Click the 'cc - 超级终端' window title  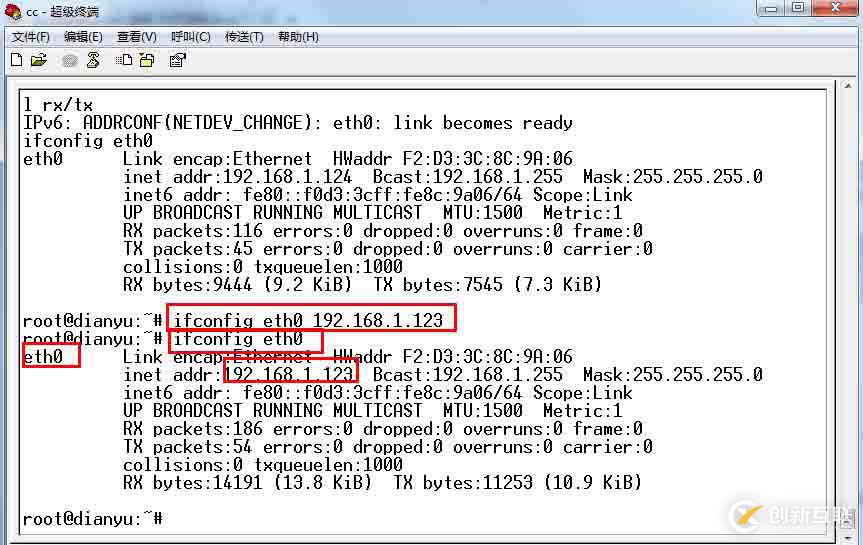tap(63, 12)
